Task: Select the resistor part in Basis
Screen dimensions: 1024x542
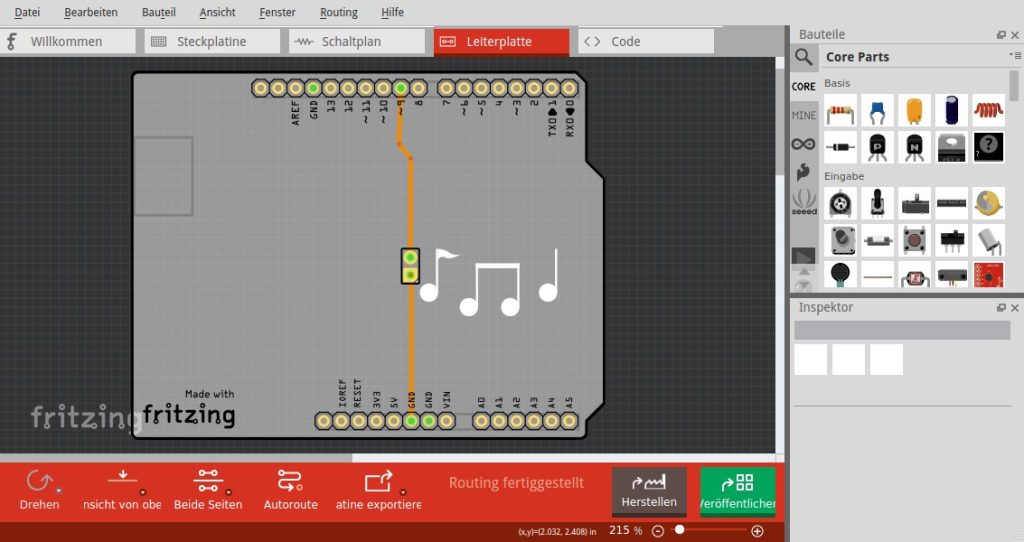Action: (841, 110)
